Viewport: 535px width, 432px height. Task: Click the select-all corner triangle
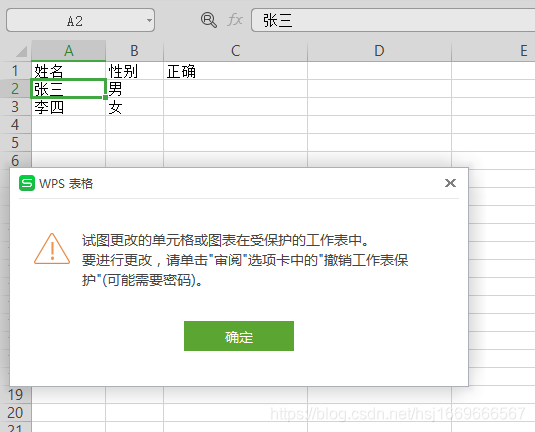21,51
